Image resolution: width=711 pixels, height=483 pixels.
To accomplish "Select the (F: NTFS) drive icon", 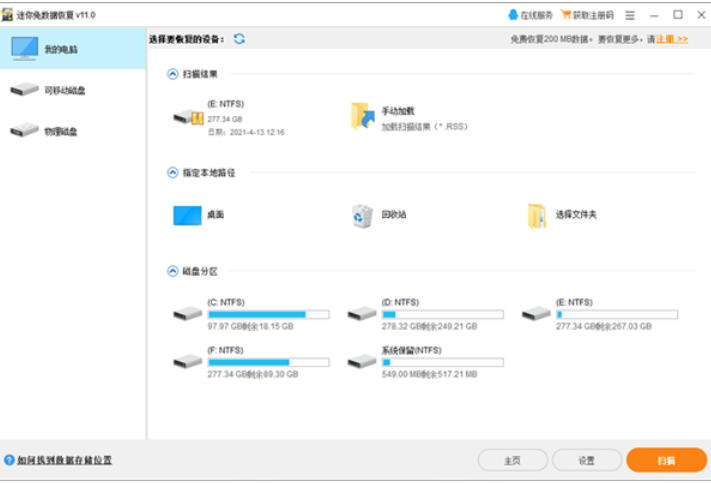I will 187,361.
